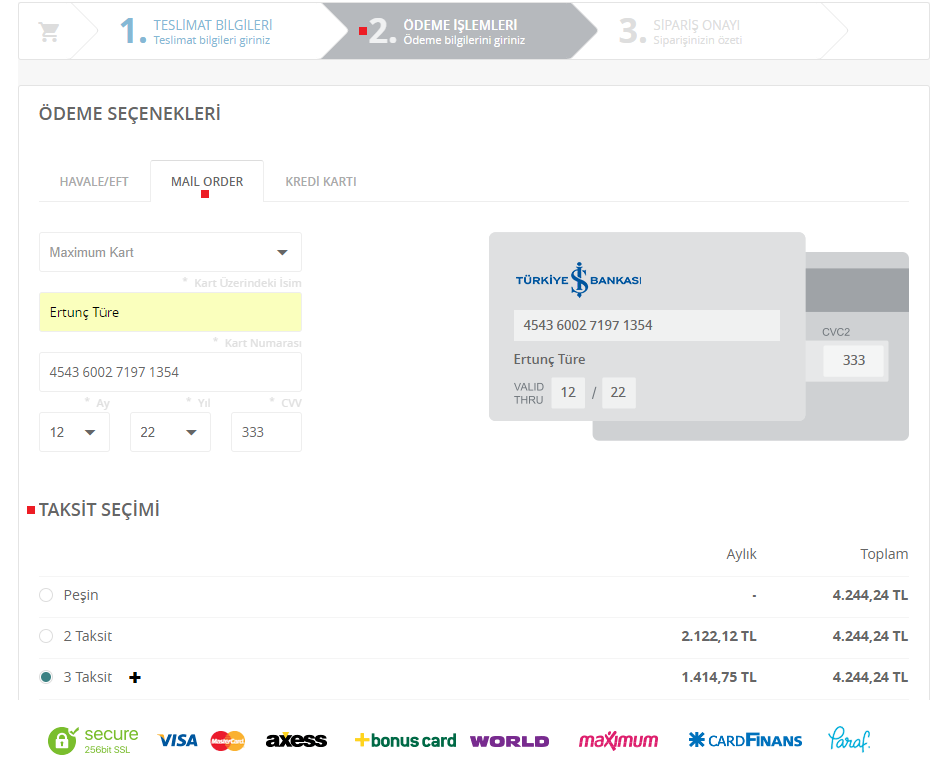Click the CardFinans logo
952x768 pixels.
(745, 740)
